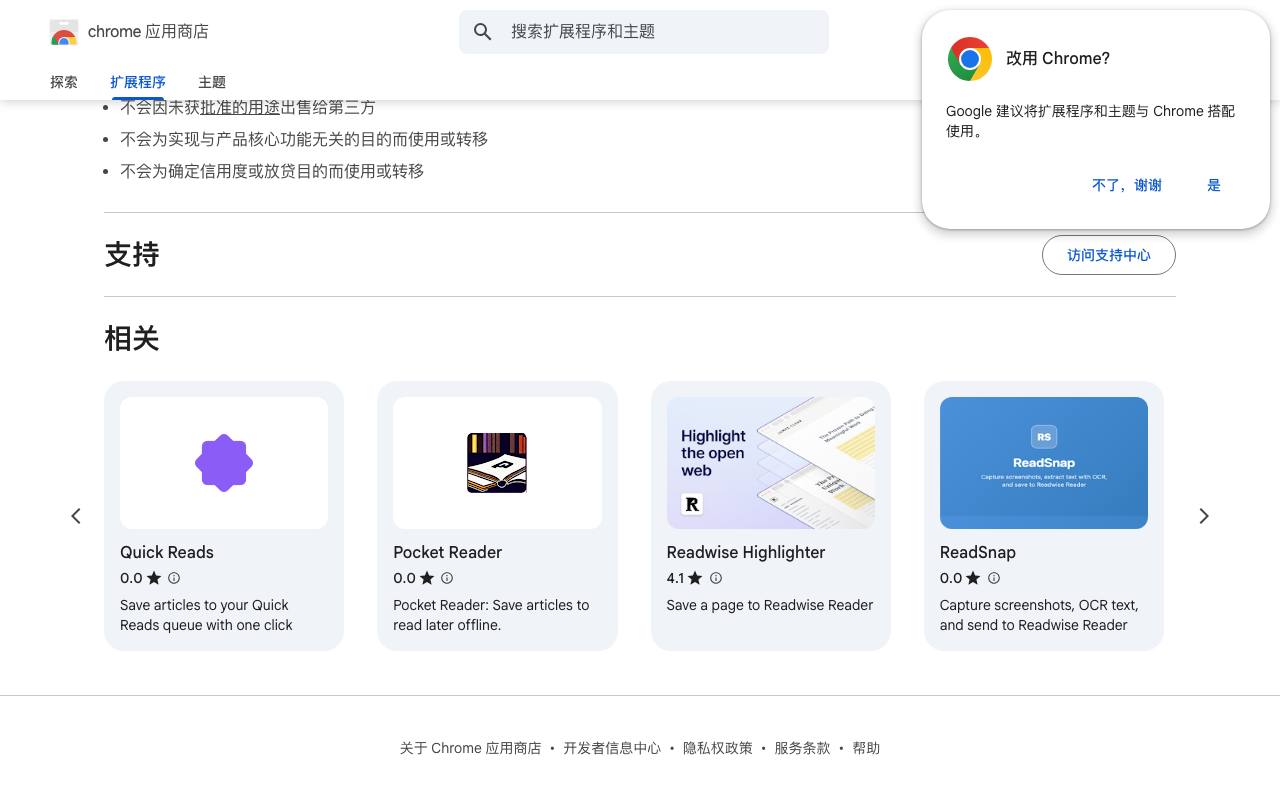
Task: Open the 帮助 footer link
Action: point(866,748)
